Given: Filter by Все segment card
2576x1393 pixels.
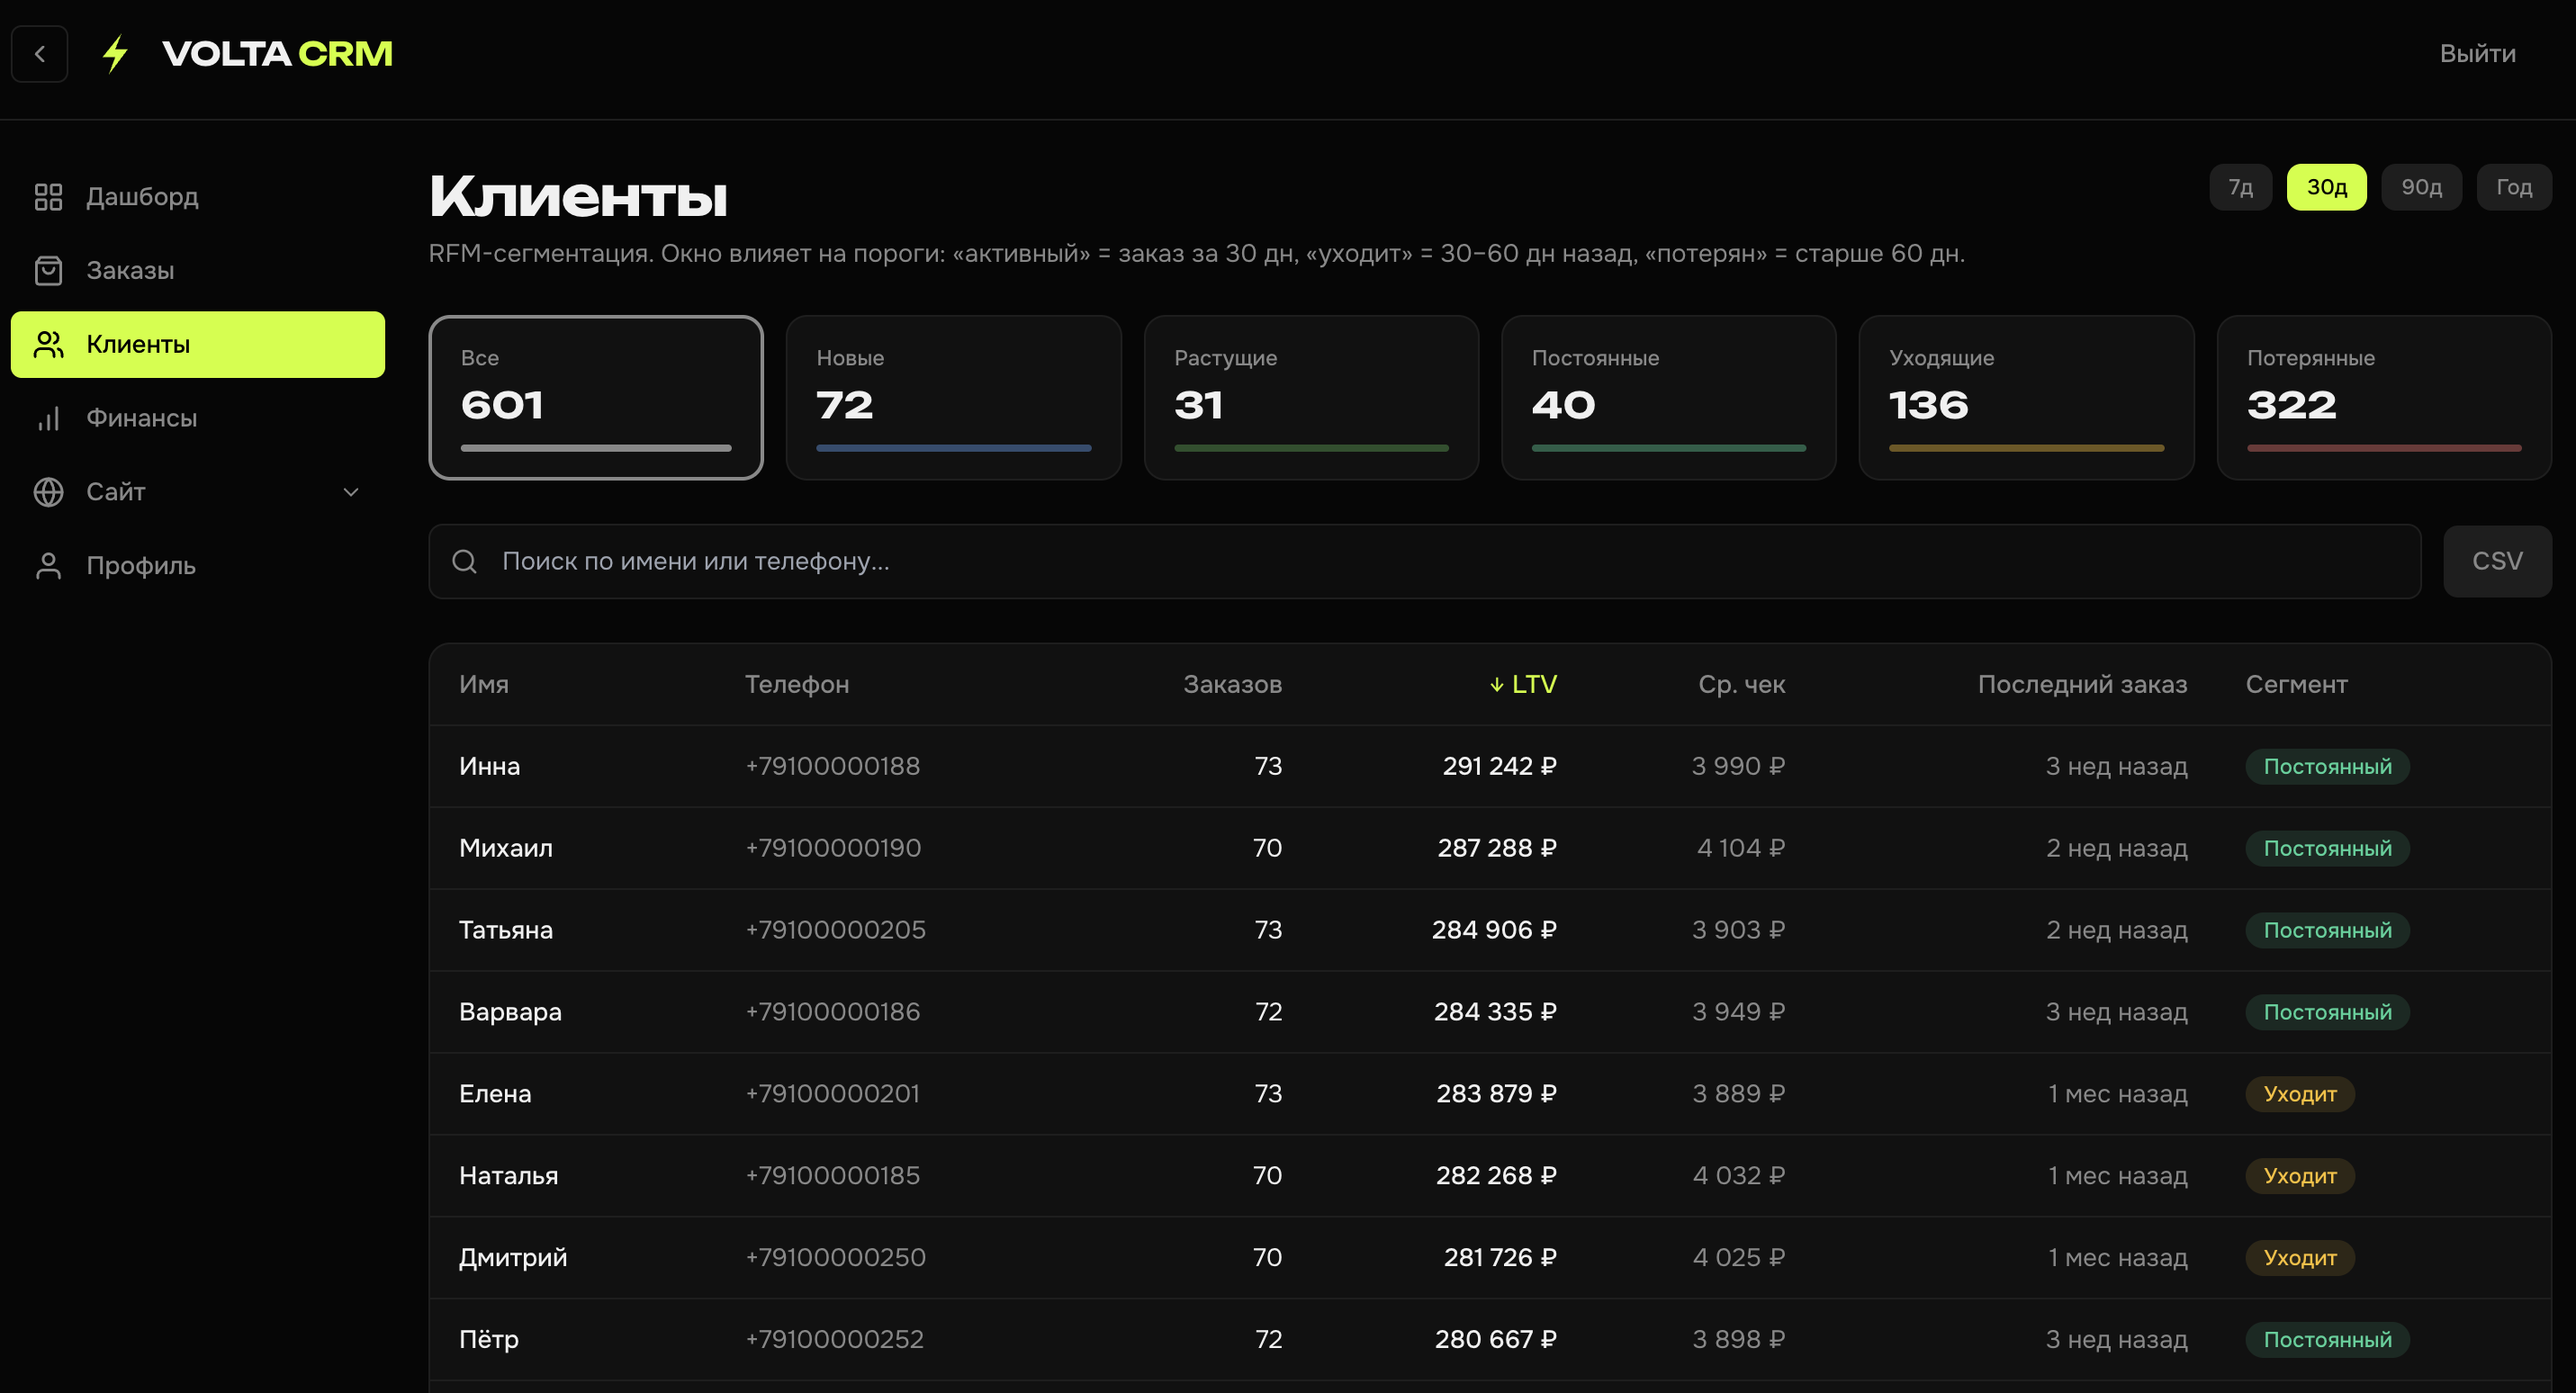Looking at the screenshot, I should click(596, 398).
